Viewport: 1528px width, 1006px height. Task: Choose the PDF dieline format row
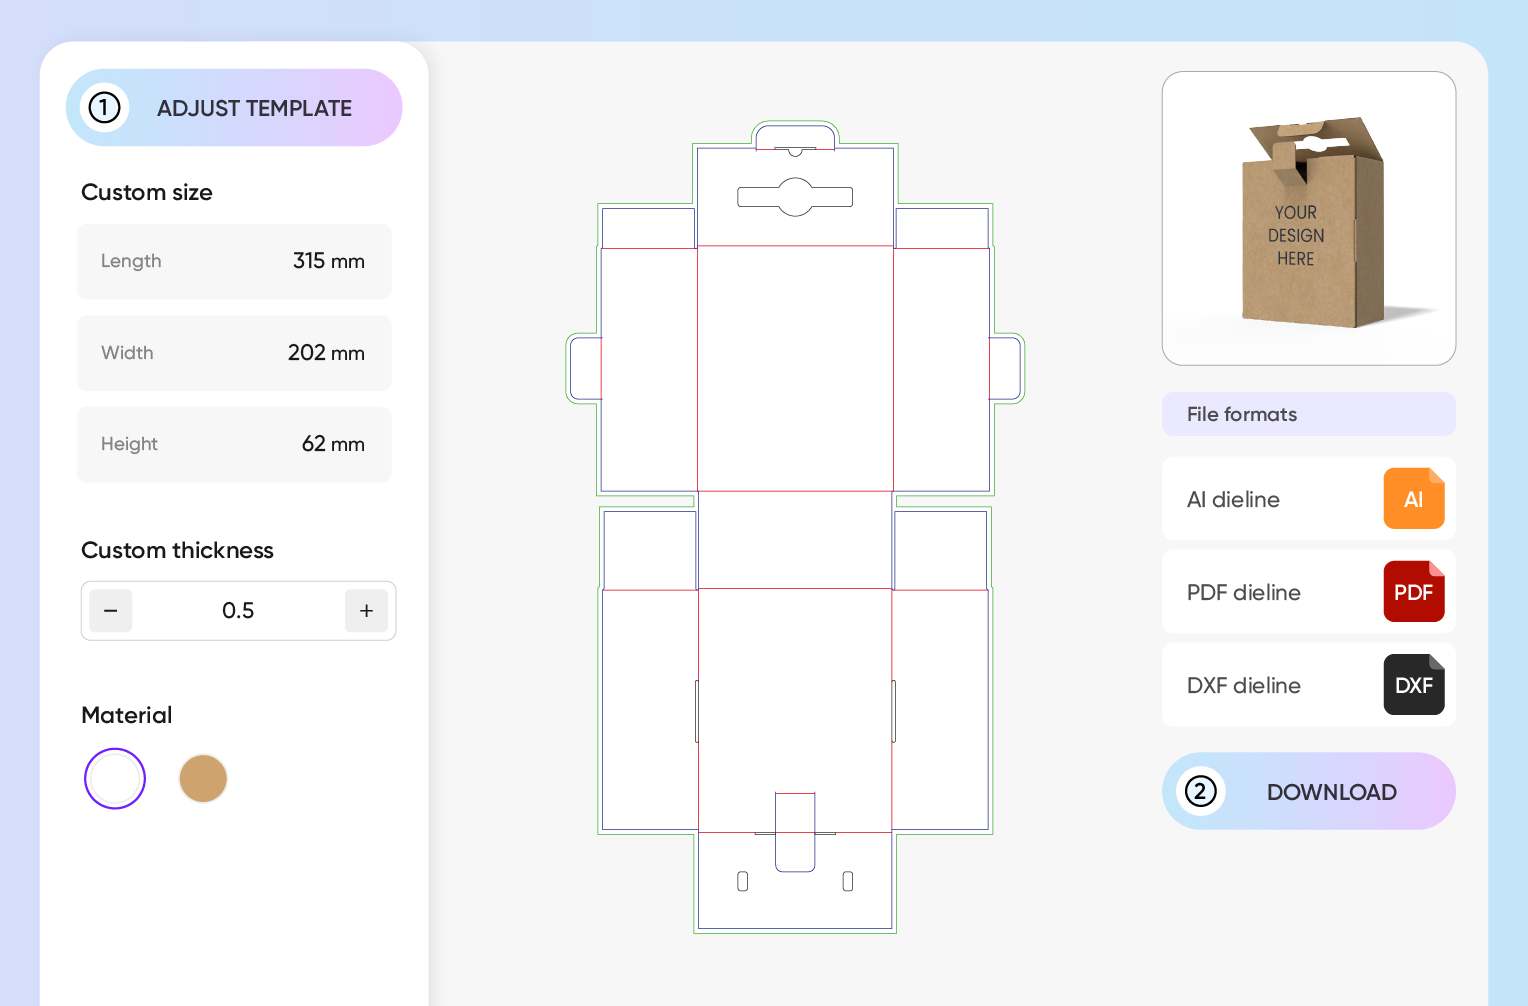point(1308,591)
